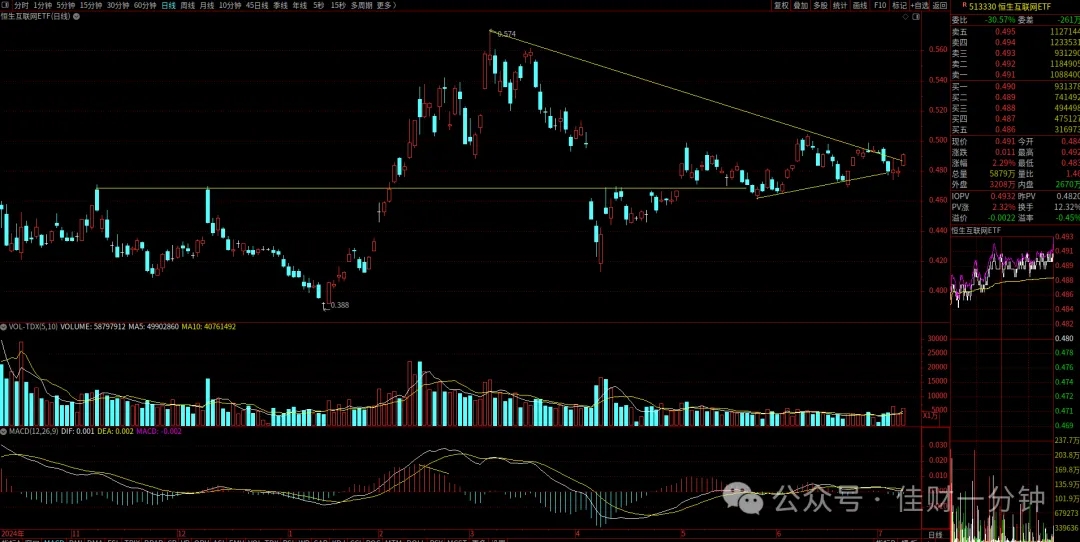The image size is (1080, 542).
Task: Select the 月线 monthly period
Action: point(207,5)
